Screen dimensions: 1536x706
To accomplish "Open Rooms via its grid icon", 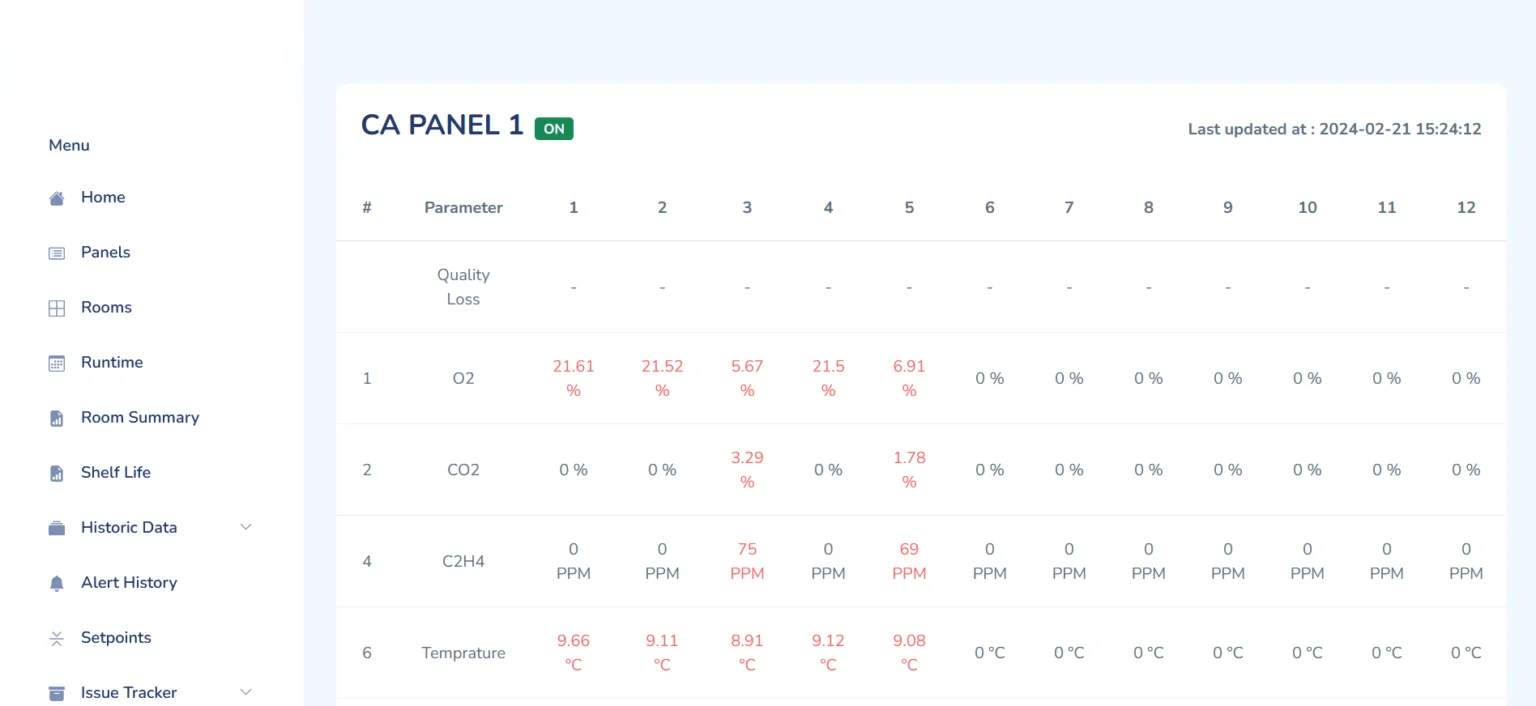I will point(57,307).
